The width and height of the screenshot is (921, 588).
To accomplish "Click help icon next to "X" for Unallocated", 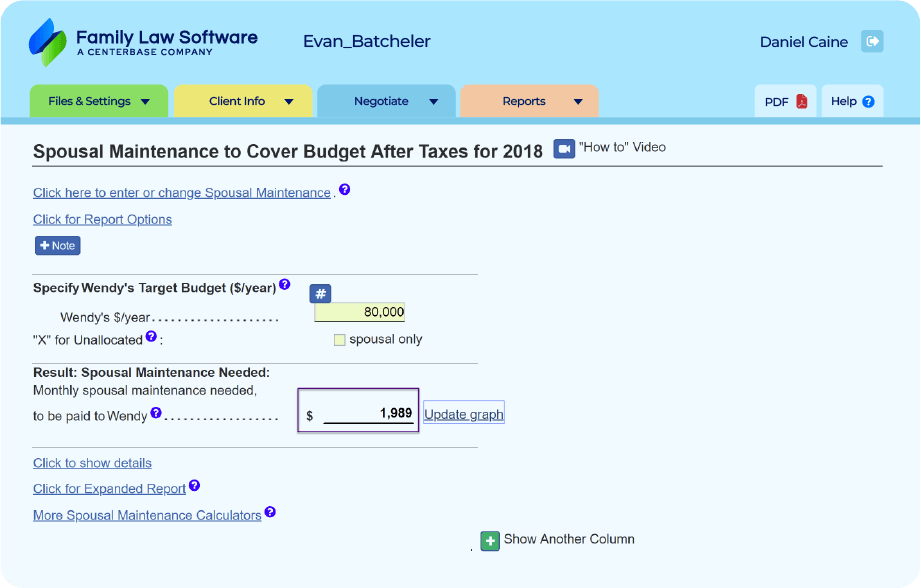I will (151, 337).
